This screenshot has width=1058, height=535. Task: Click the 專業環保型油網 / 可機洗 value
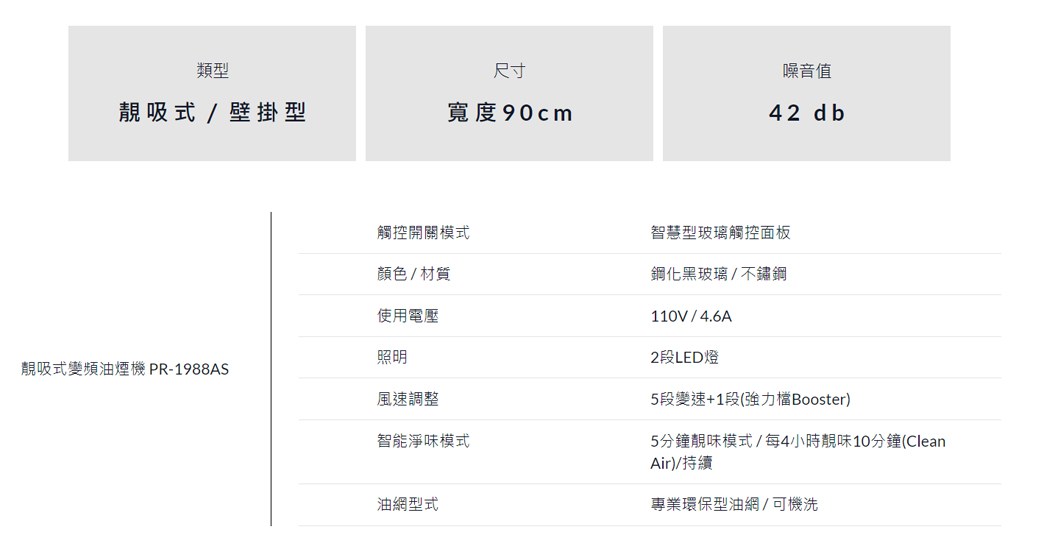tap(734, 505)
